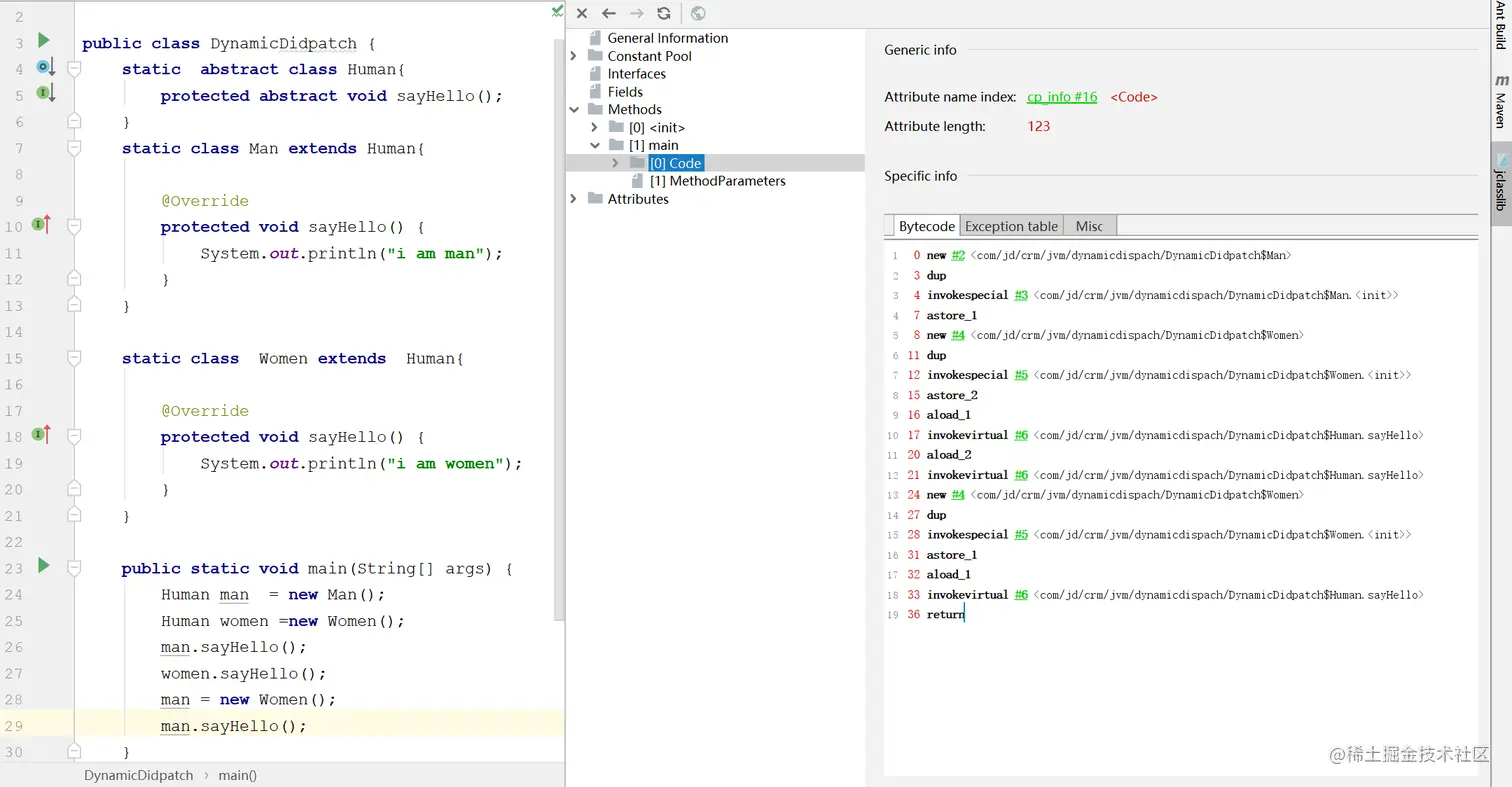The width and height of the screenshot is (1512, 787).
Task: Open the Maven tool window
Action: [1500, 101]
